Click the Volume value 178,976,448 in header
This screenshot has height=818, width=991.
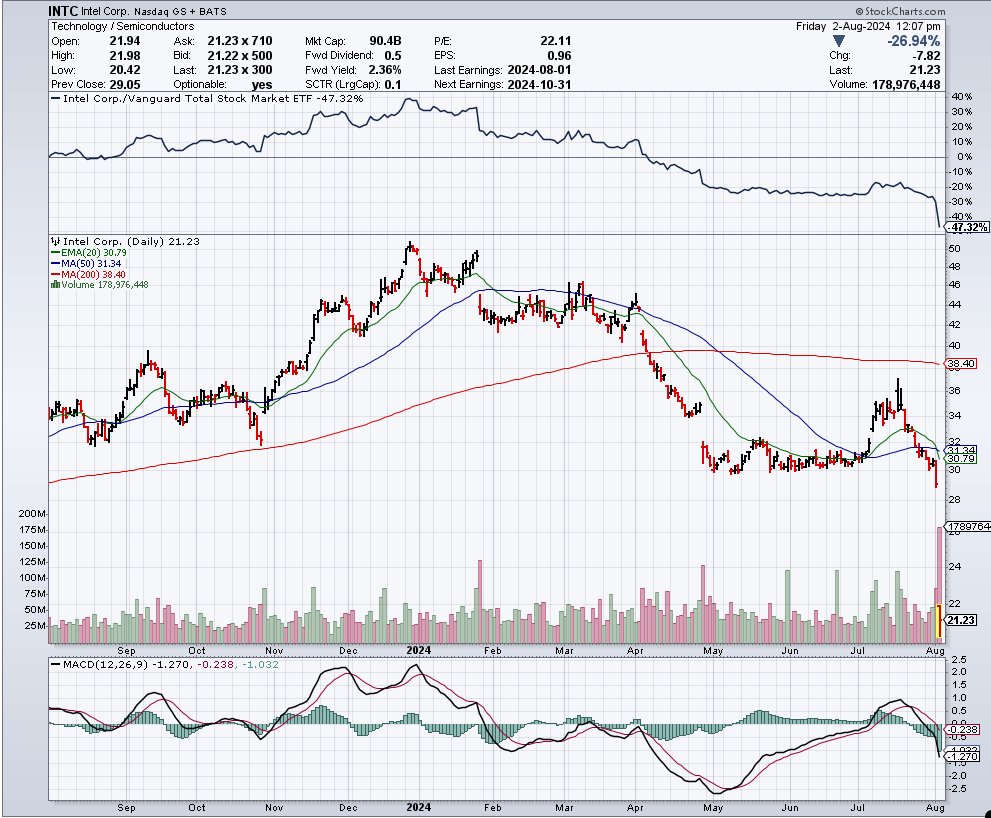point(906,85)
